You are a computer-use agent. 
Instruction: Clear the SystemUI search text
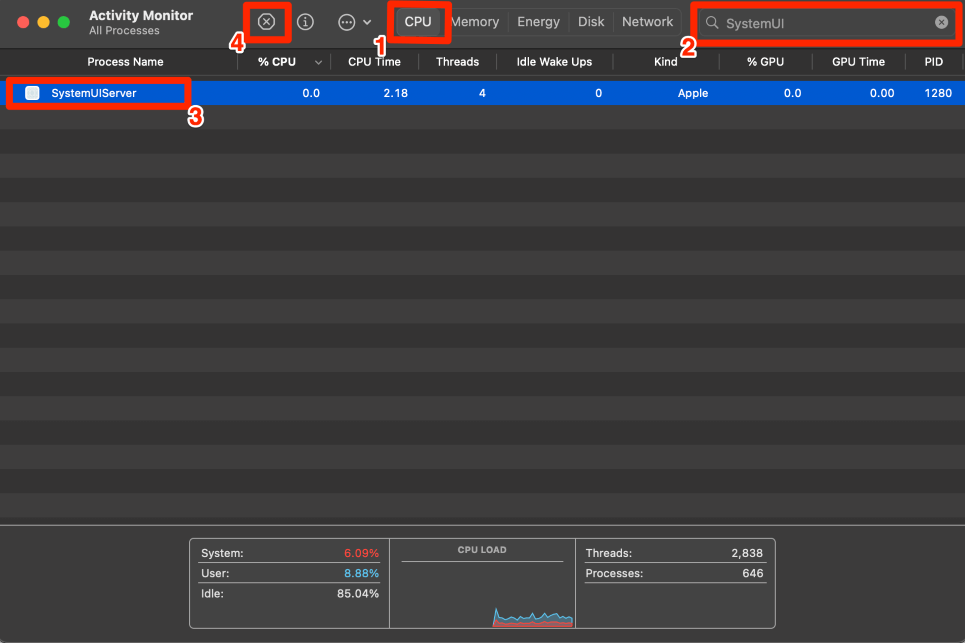pos(941,22)
